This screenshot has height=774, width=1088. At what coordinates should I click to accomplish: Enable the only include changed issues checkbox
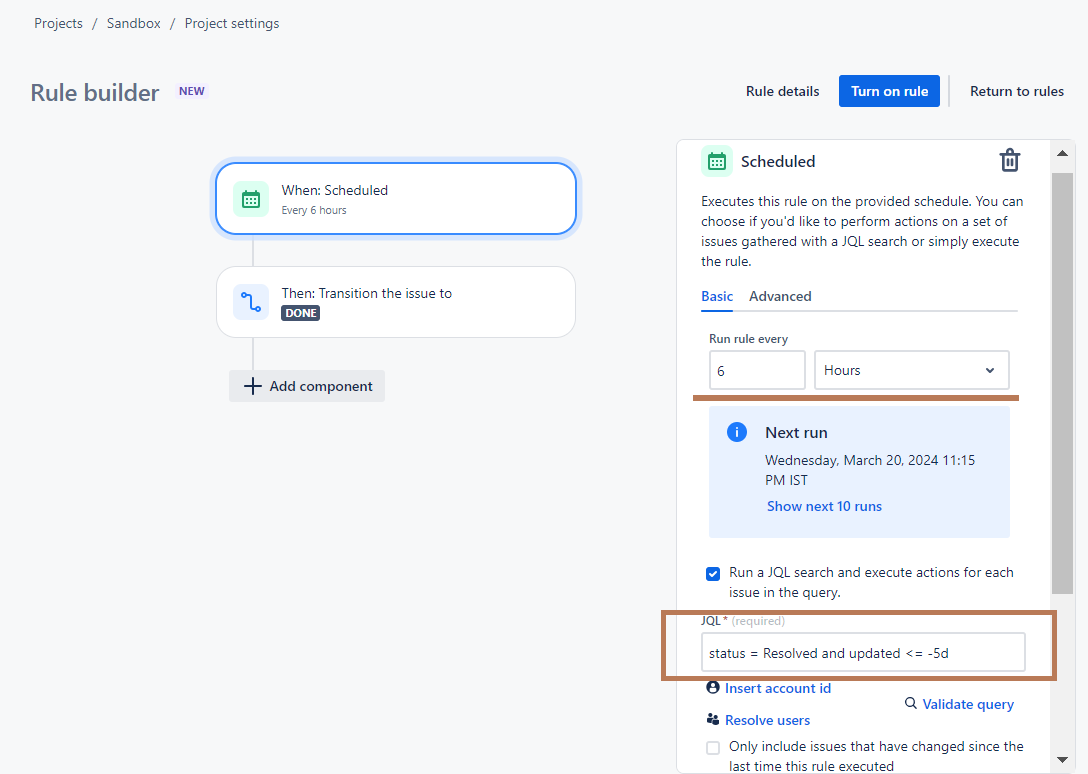point(713,747)
